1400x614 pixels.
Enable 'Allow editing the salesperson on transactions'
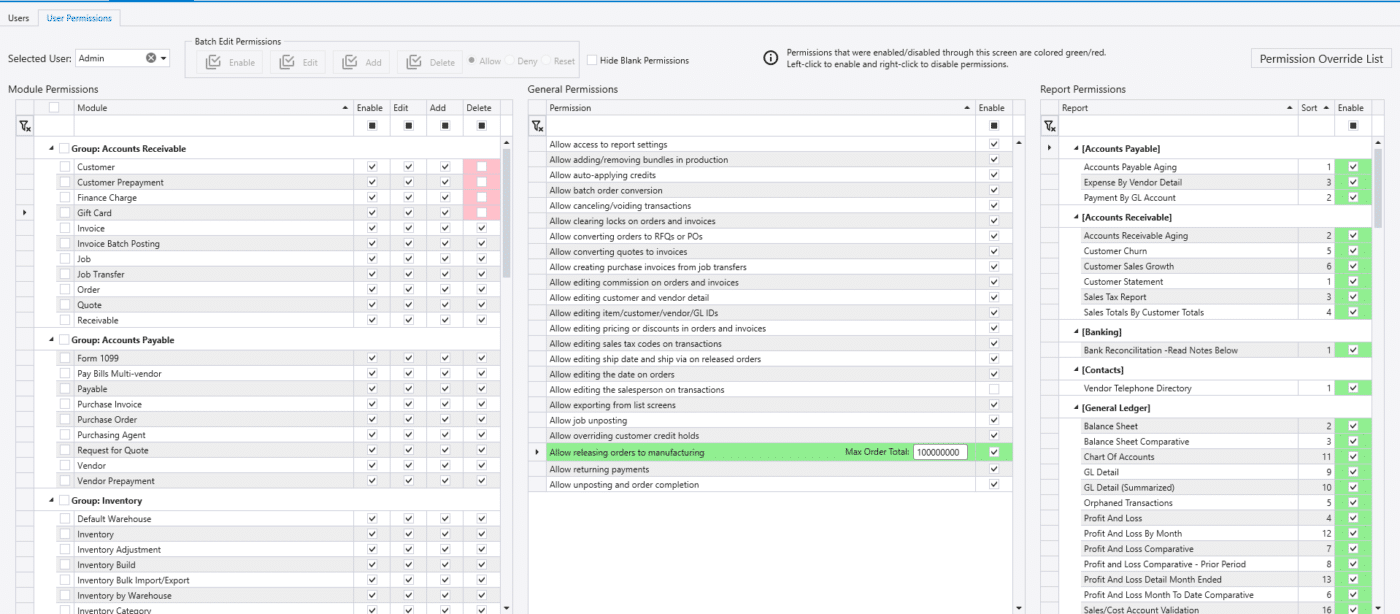coord(993,390)
